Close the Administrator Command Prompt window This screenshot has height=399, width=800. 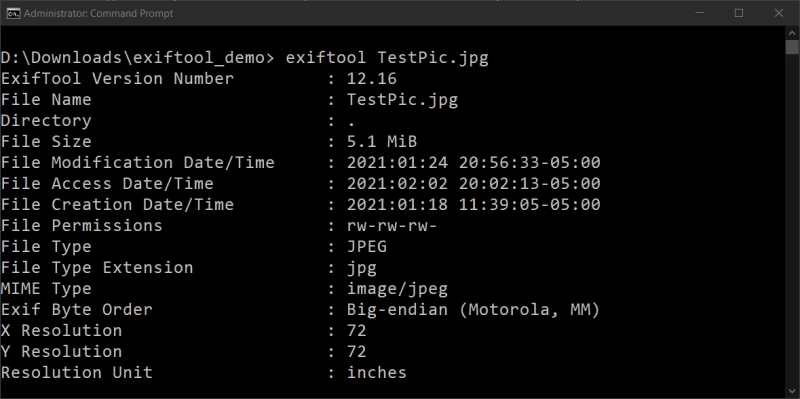coord(779,13)
